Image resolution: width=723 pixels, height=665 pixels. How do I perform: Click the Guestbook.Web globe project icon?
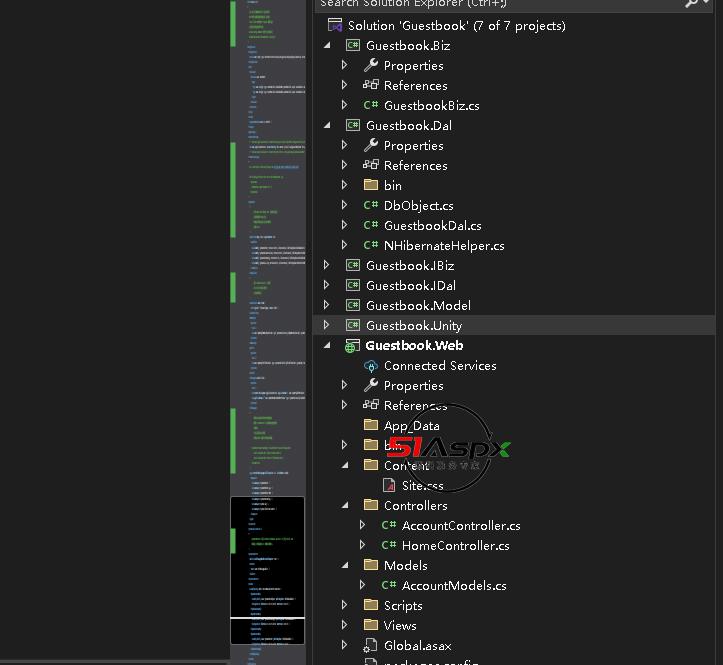coord(352,345)
